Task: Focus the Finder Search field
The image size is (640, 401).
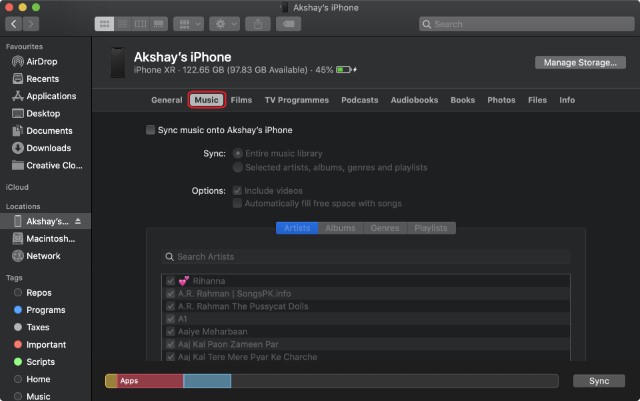Action: pyautogui.click(x=527, y=24)
